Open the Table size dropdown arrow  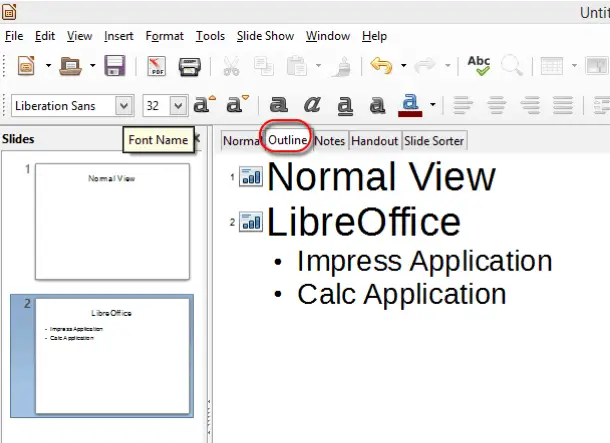[x=574, y=65]
